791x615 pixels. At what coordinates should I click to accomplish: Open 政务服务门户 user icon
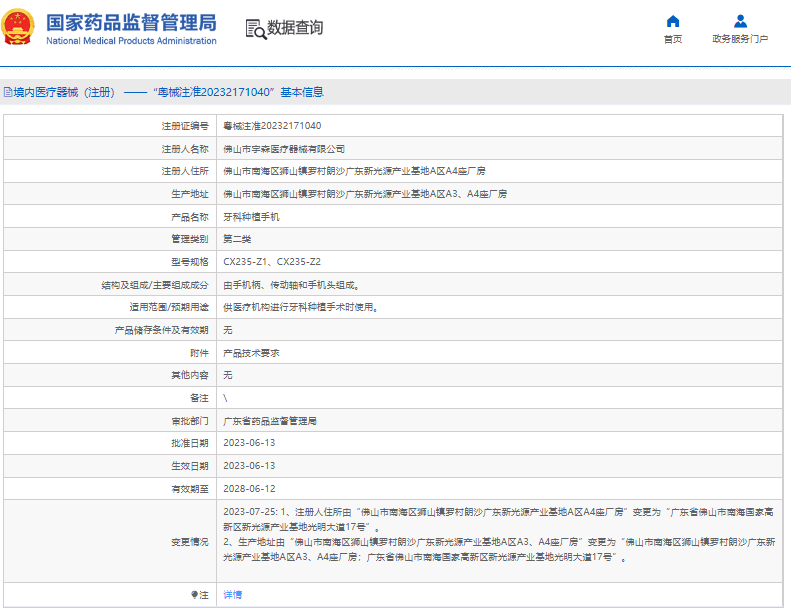(740, 21)
